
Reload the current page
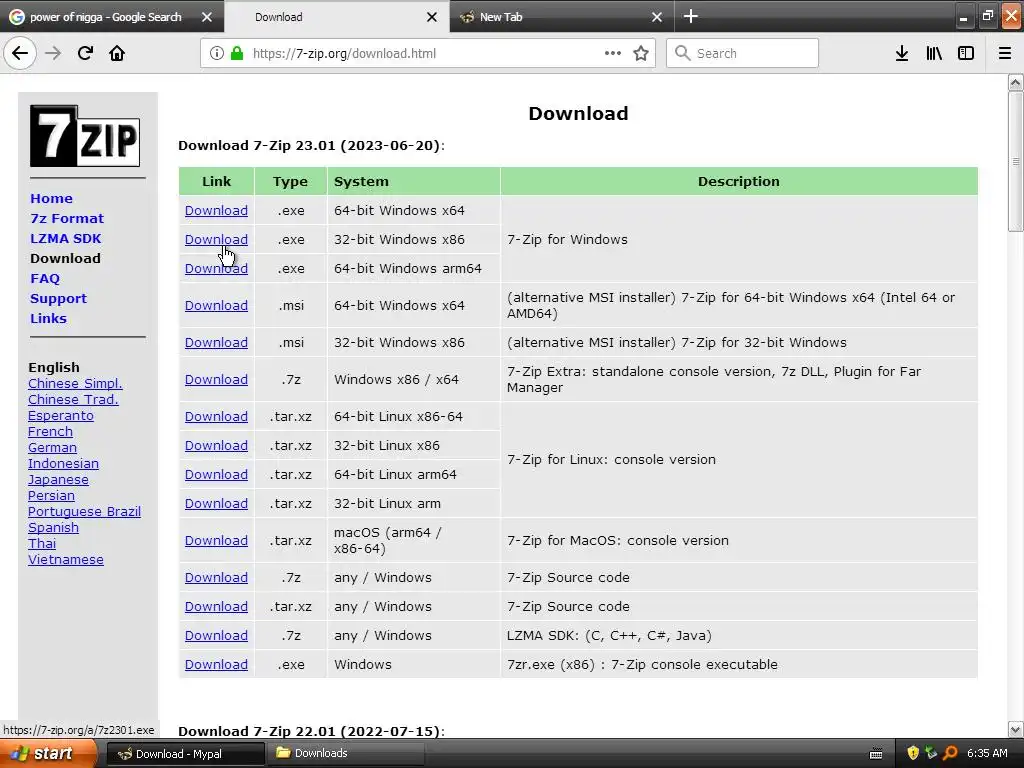tap(85, 54)
